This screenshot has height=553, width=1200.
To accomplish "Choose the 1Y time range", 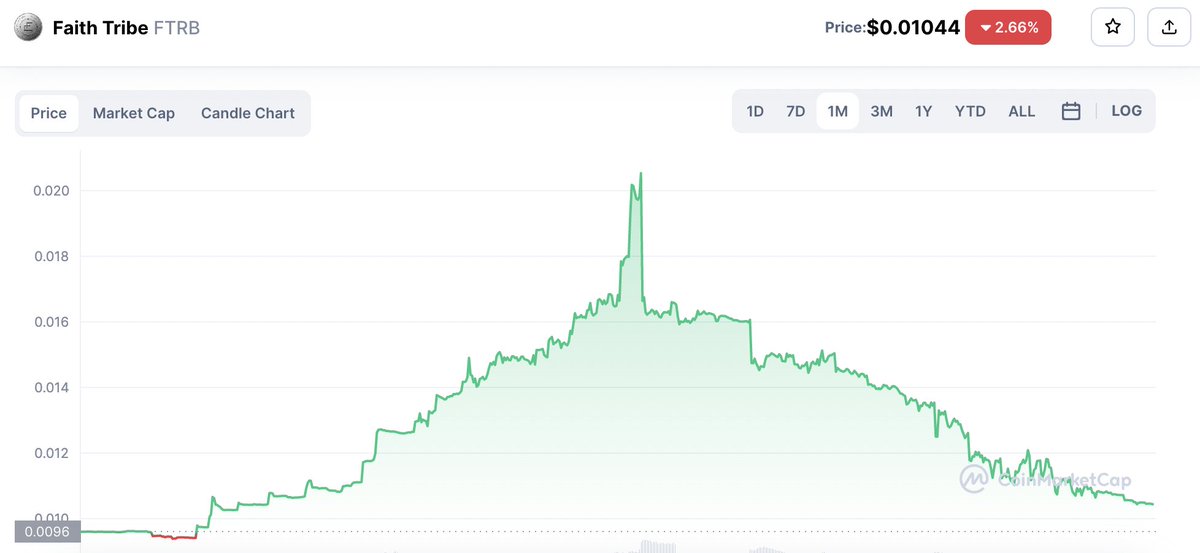I will (923, 111).
